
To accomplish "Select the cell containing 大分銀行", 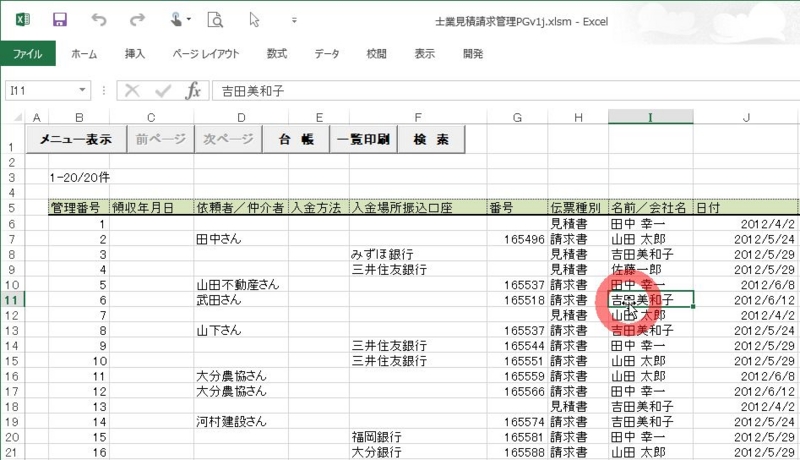I will point(418,452).
